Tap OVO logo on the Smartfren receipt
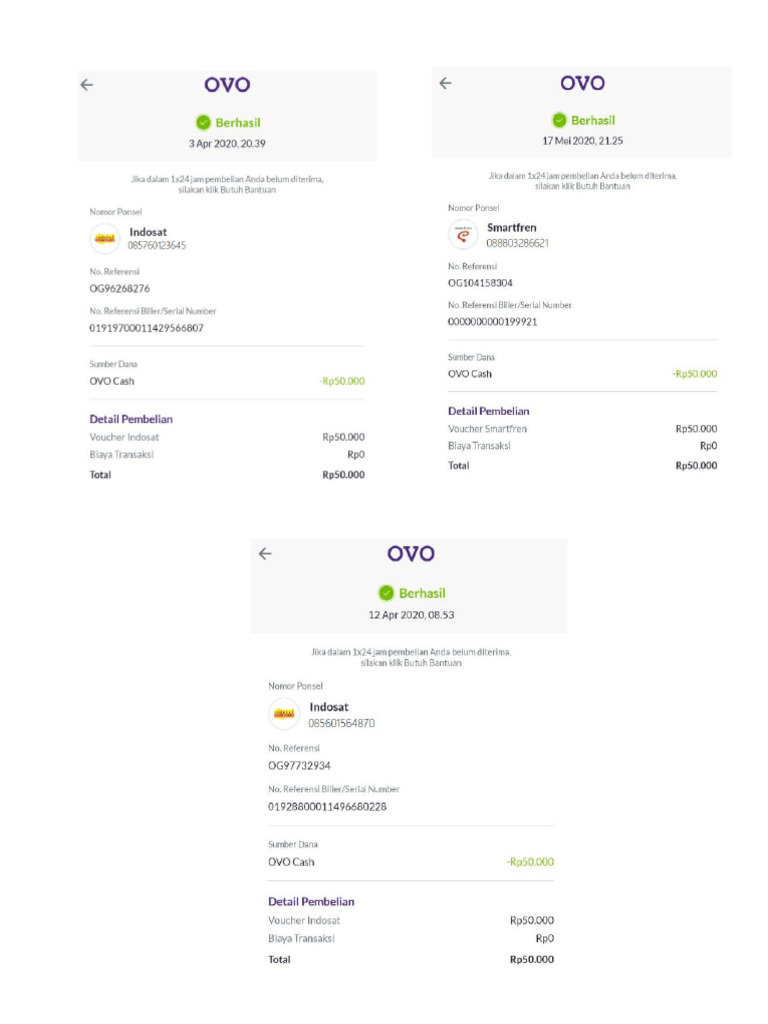 coord(582,83)
